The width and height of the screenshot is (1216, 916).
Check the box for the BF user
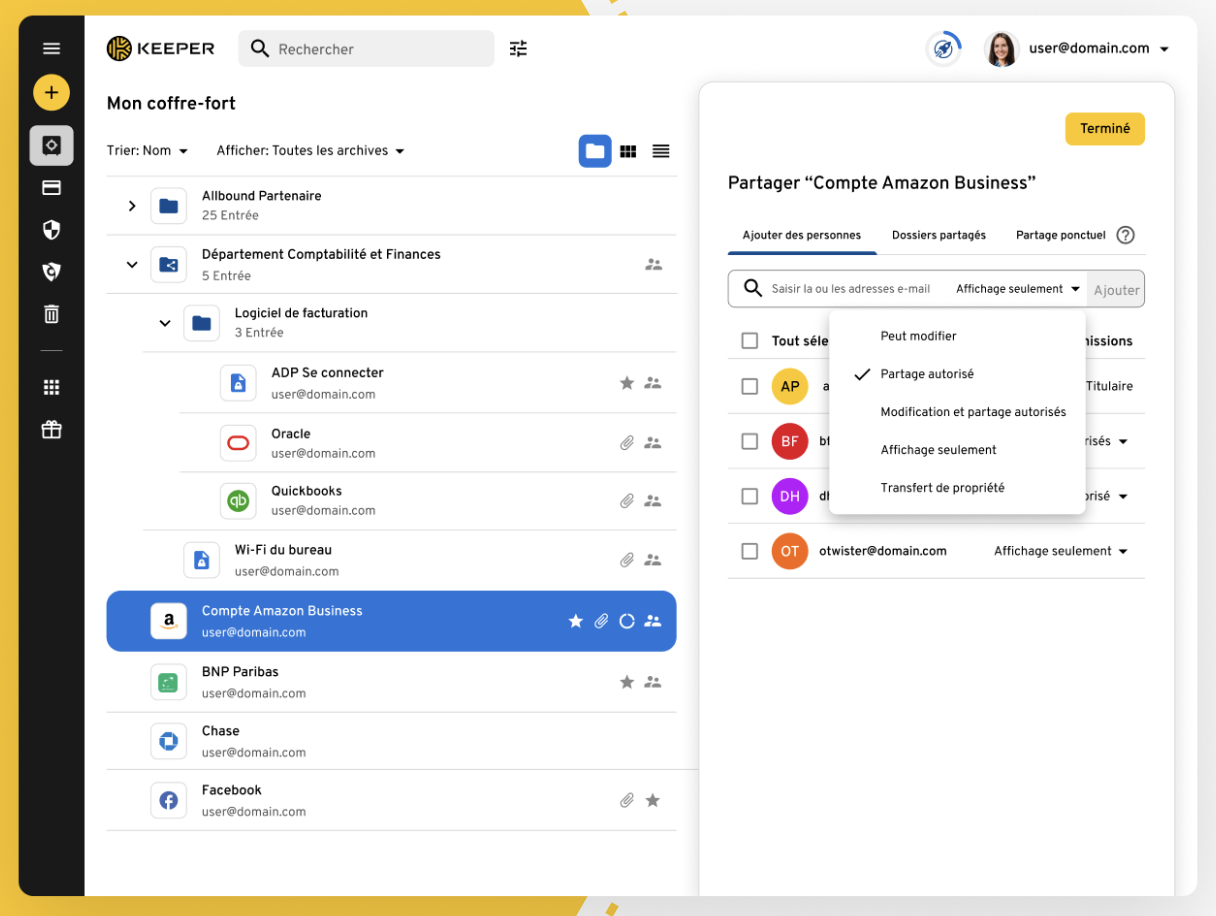click(x=750, y=441)
